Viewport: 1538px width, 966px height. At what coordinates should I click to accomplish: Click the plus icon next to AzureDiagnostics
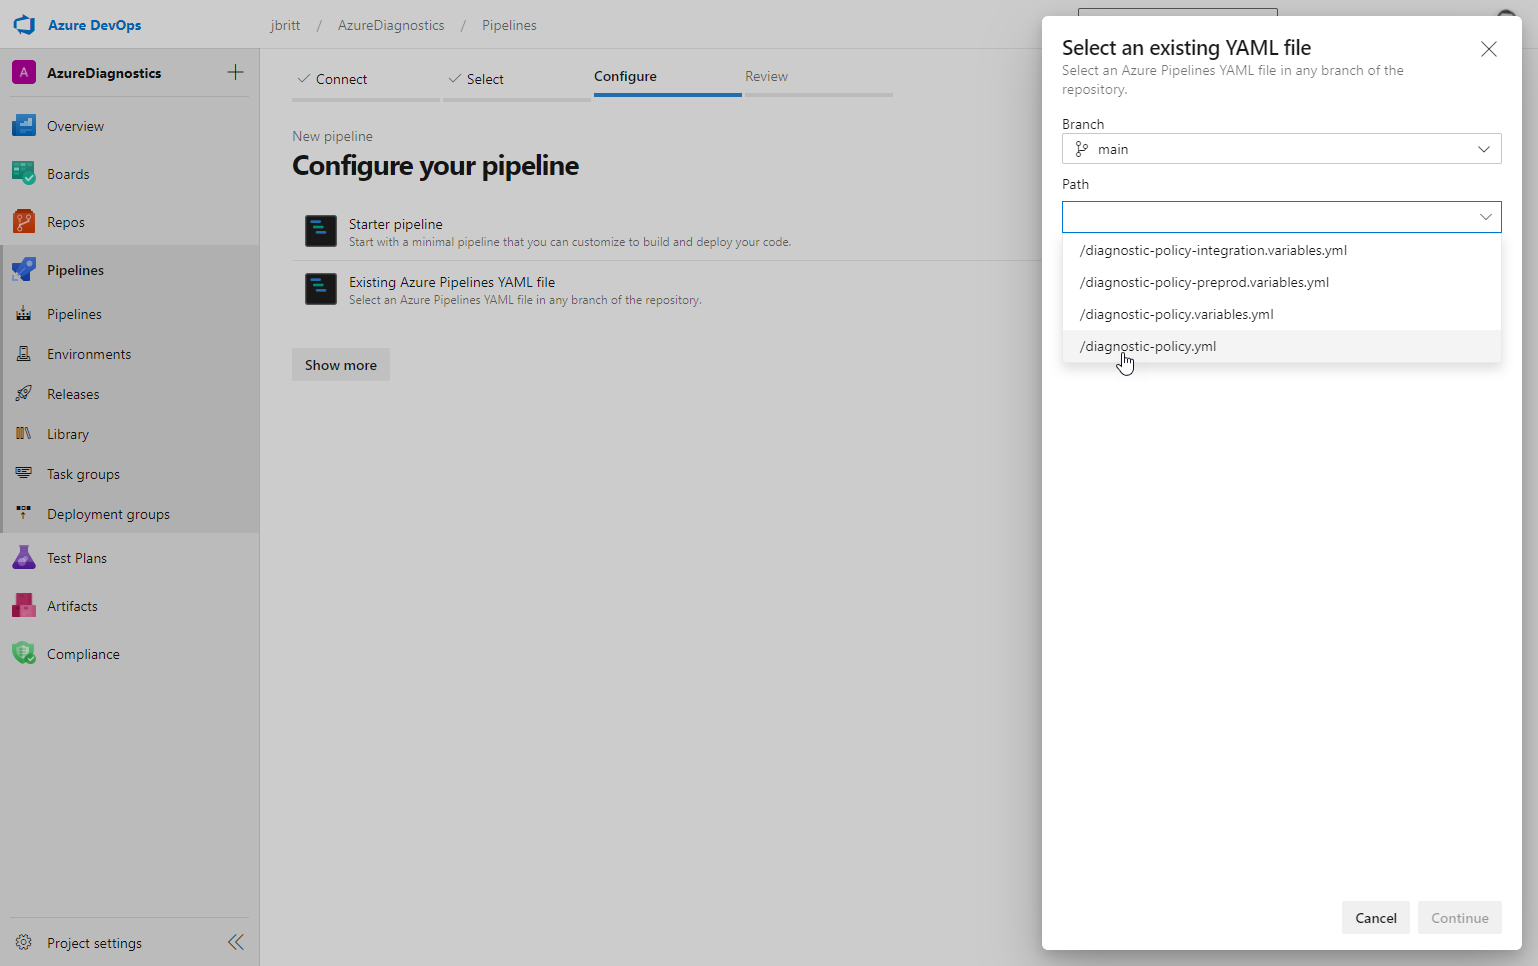[x=235, y=72]
